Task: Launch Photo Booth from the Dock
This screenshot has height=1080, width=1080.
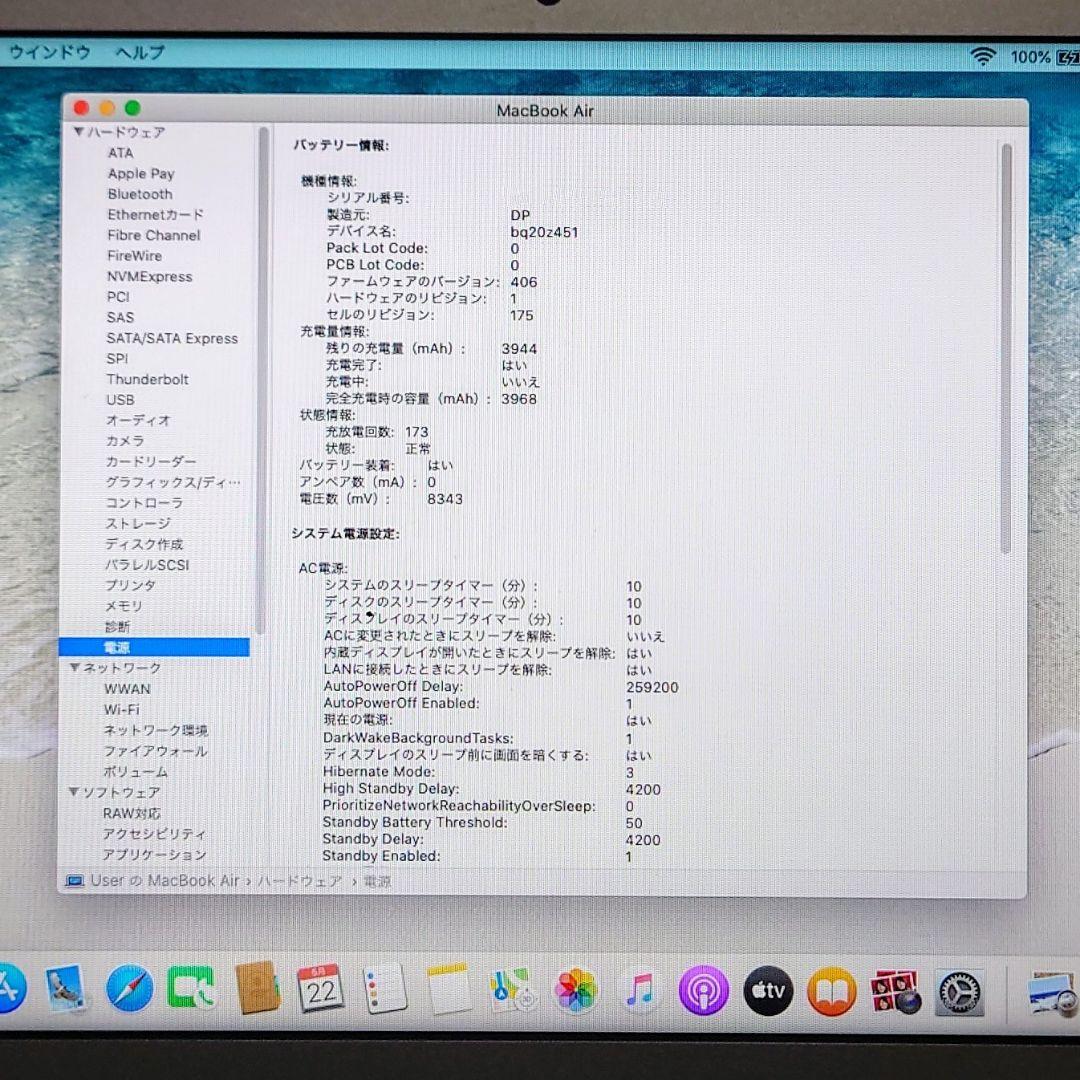Action: pos(895,992)
